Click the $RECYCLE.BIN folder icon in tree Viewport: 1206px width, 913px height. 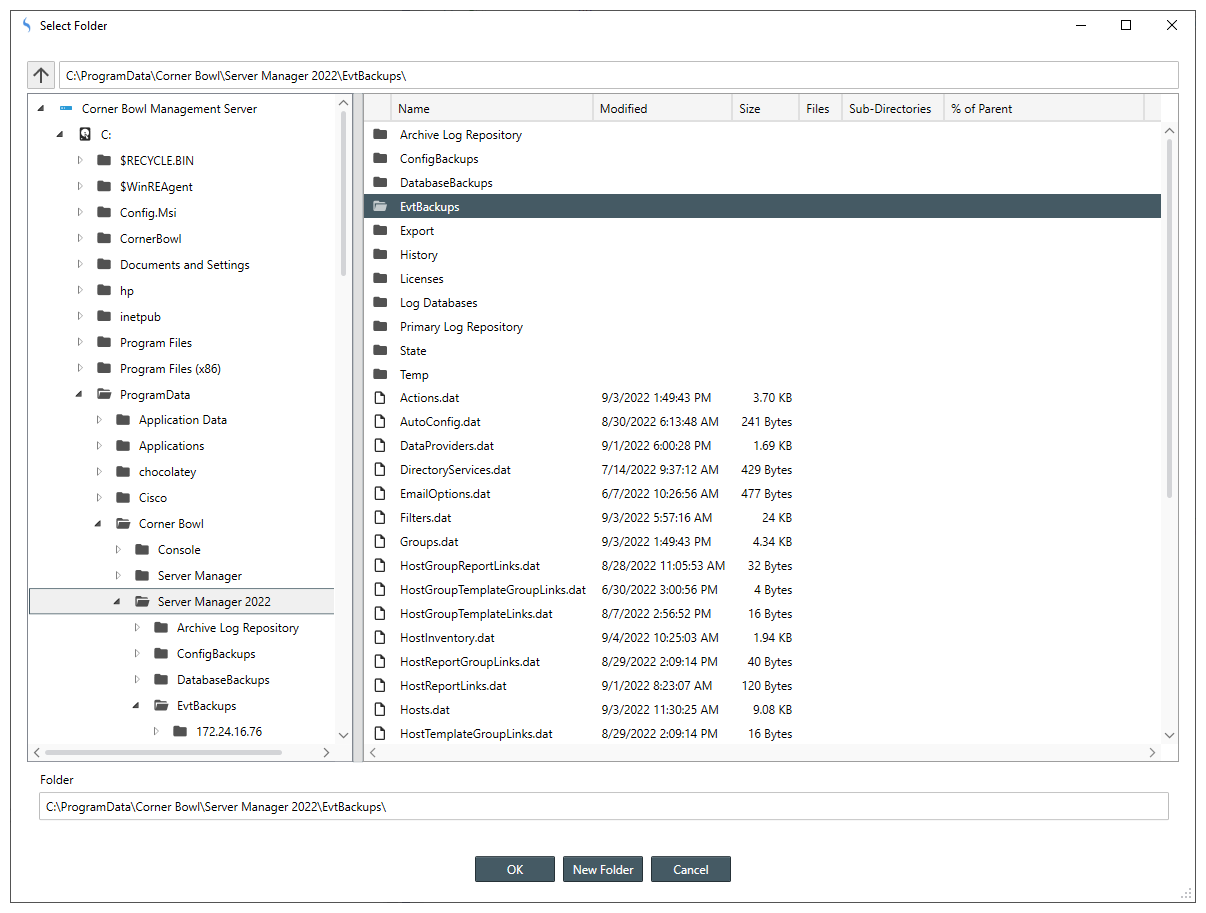(x=104, y=161)
